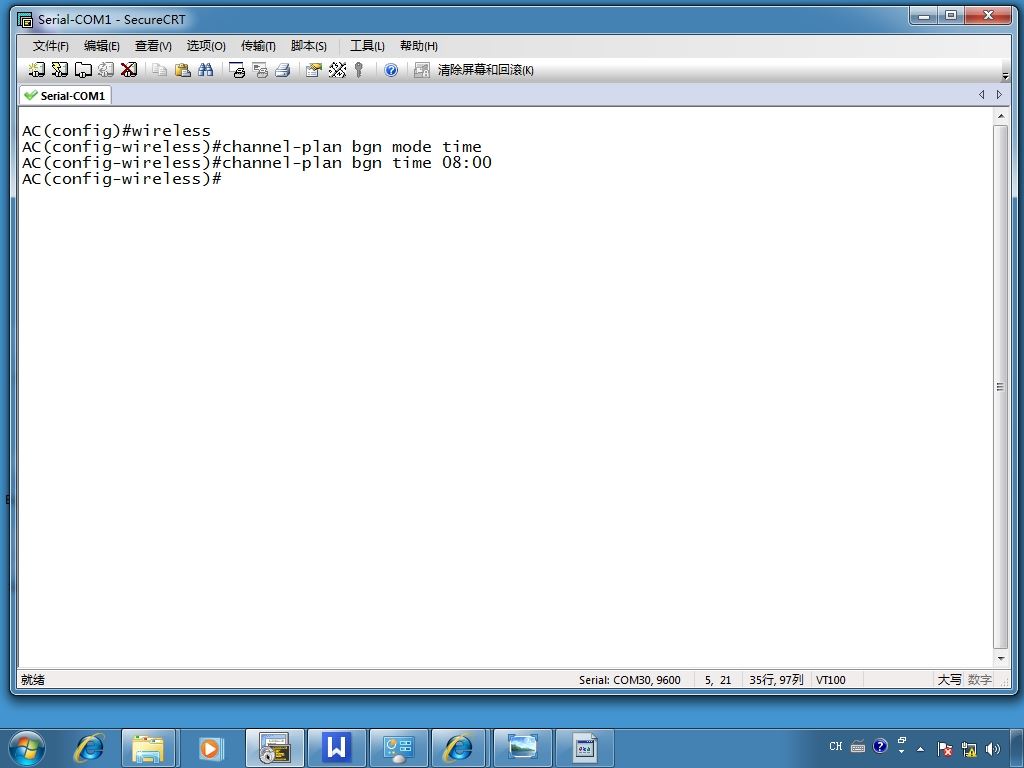Click the Disconnect red X icon

pos(129,69)
